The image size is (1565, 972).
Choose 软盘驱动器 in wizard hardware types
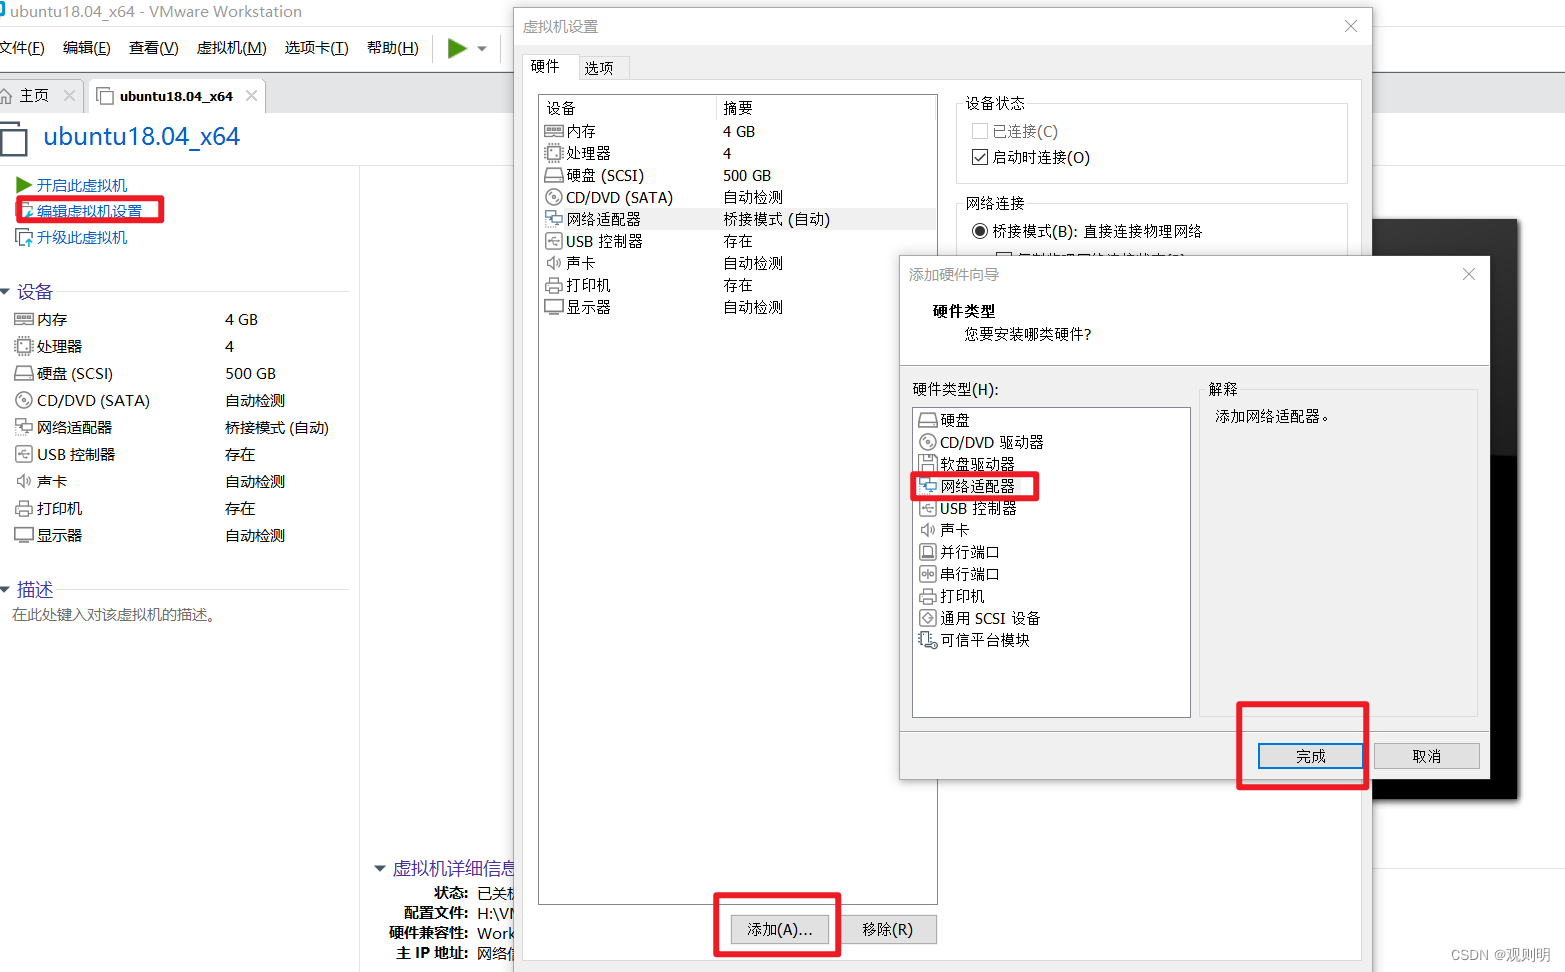point(1051,464)
